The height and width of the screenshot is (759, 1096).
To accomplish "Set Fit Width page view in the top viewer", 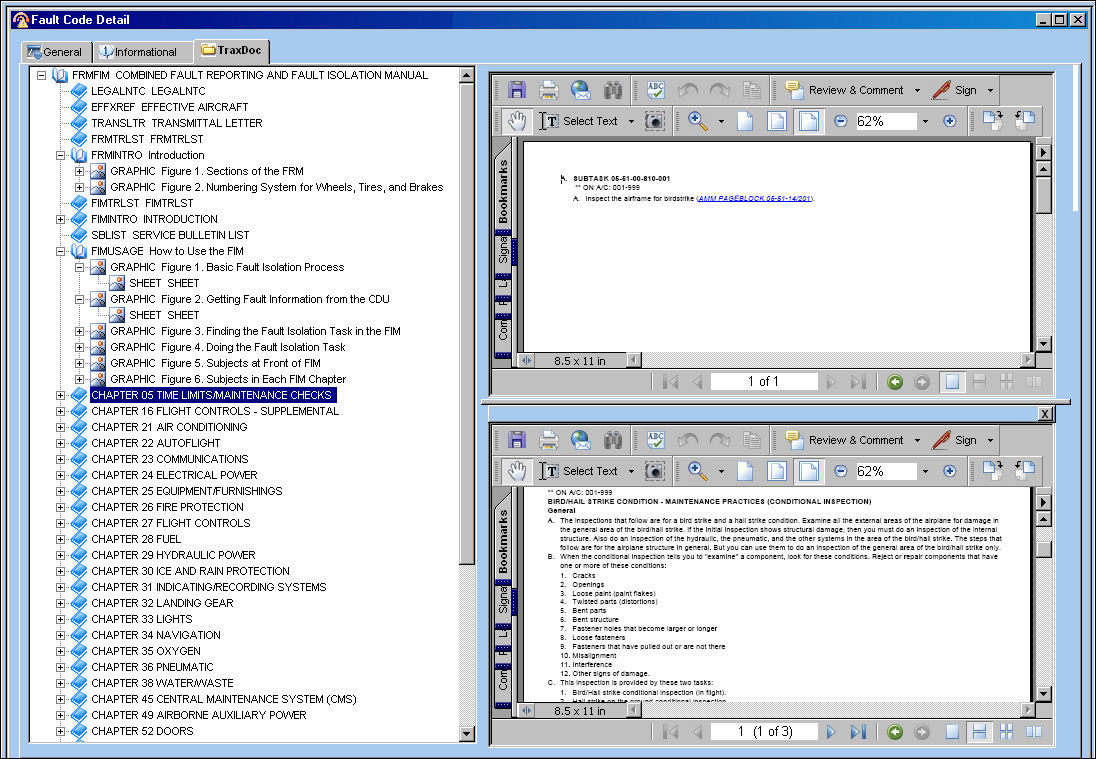I will point(808,121).
